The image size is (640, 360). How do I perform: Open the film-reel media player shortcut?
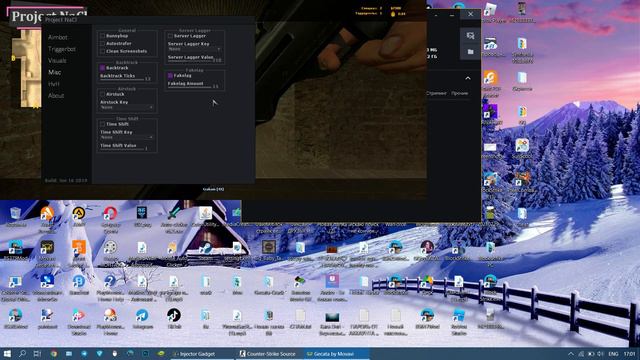pyautogui.click(x=110, y=247)
